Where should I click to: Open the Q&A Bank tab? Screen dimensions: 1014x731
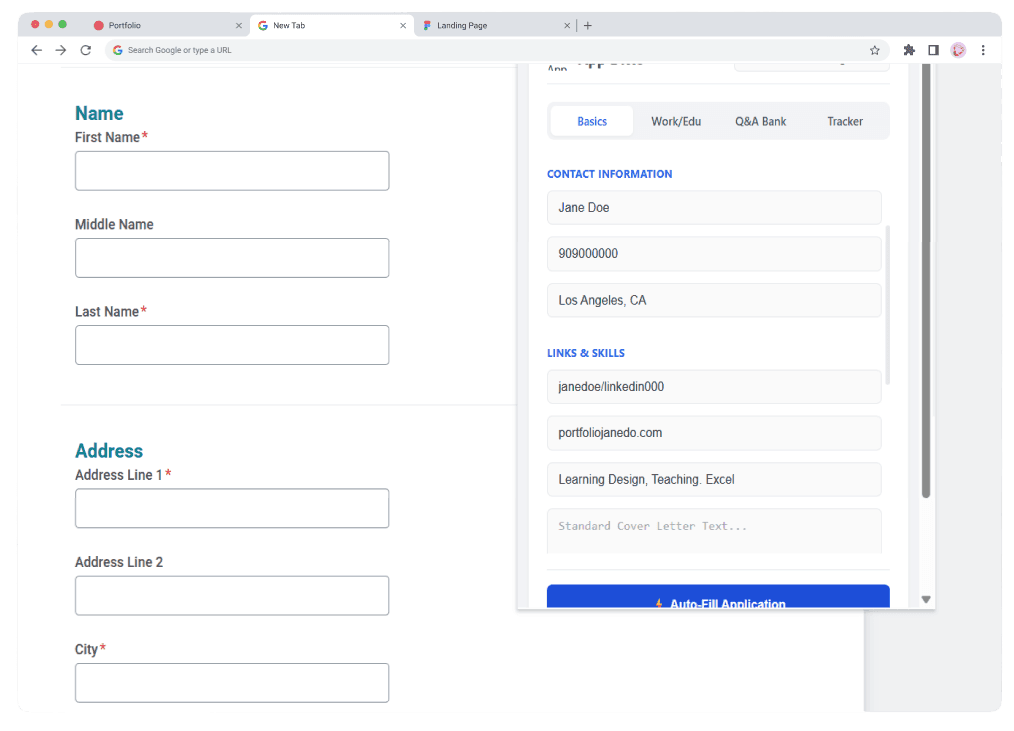click(760, 121)
